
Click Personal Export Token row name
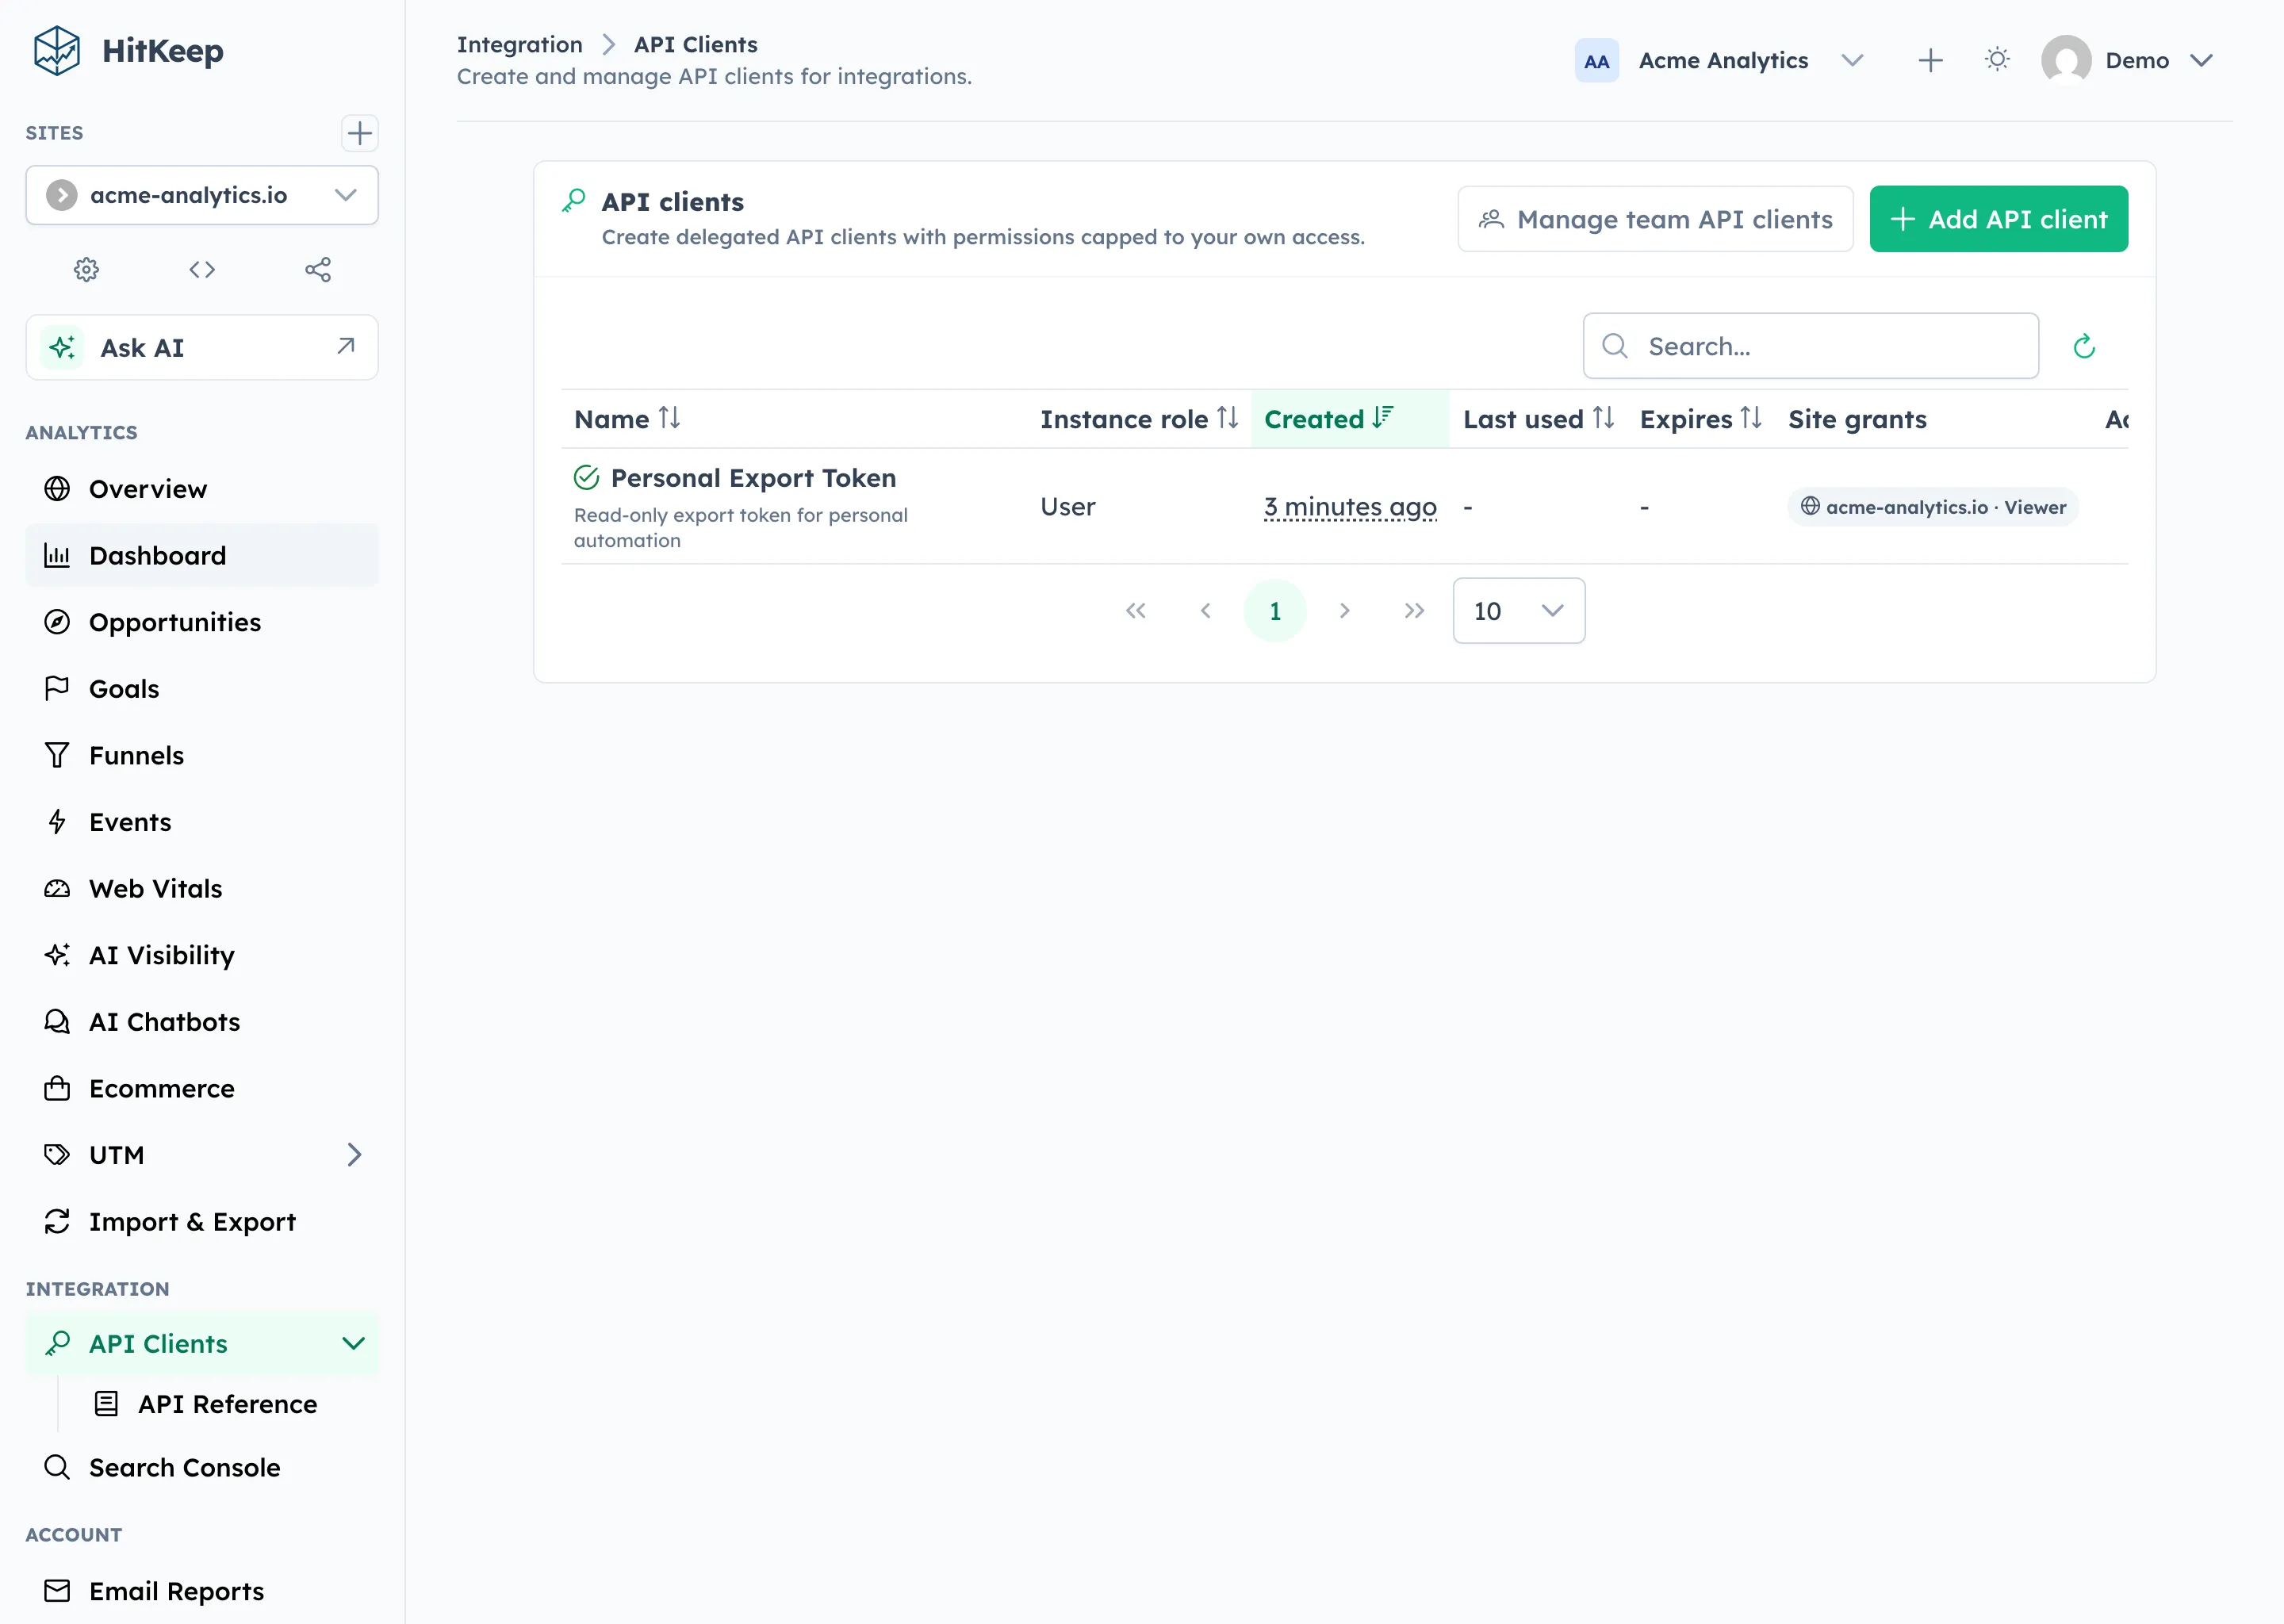pyautogui.click(x=753, y=478)
